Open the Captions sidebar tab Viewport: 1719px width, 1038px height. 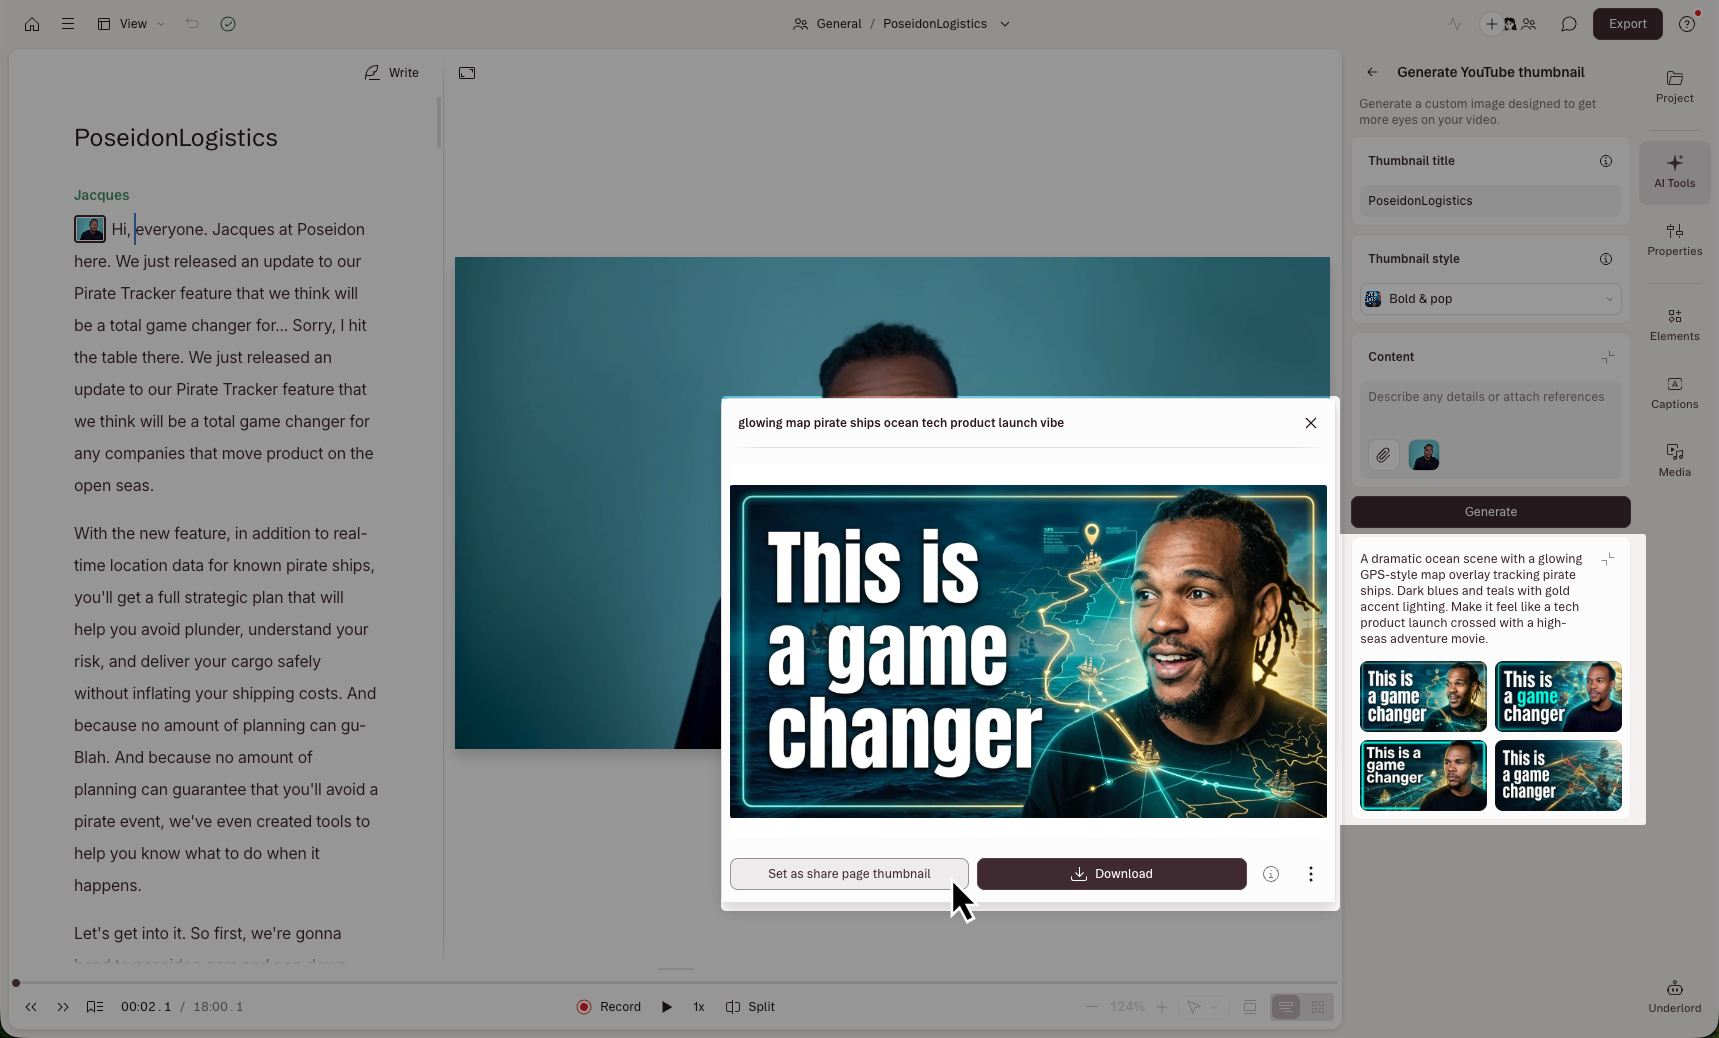click(1674, 393)
